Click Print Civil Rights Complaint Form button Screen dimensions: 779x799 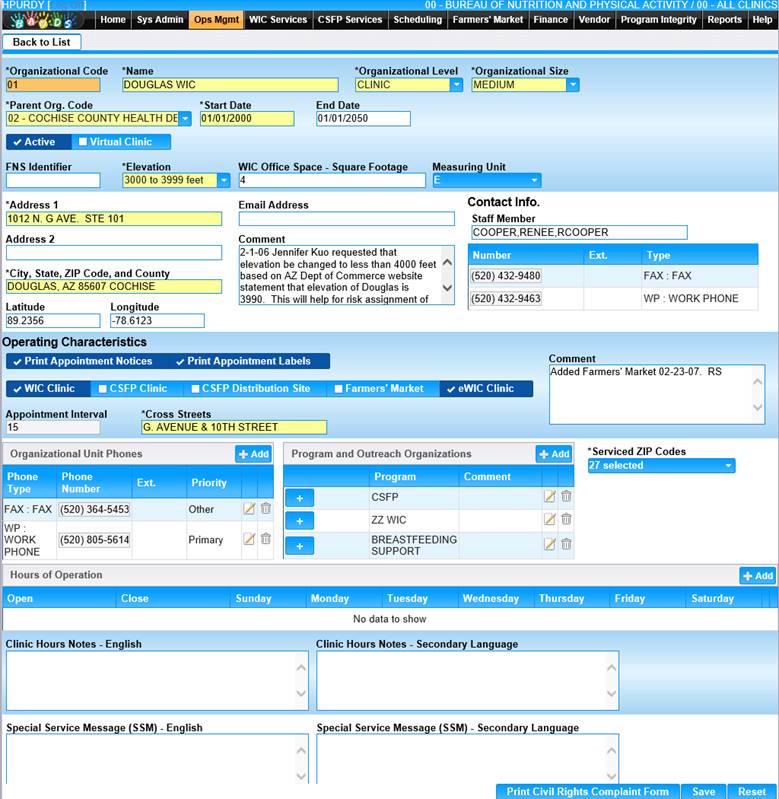coord(587,791)
